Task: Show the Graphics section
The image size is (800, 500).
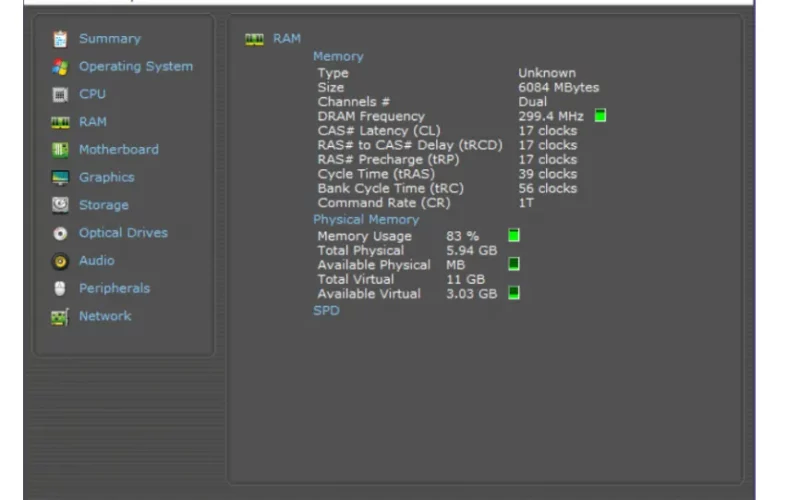Action: (107, 177)
